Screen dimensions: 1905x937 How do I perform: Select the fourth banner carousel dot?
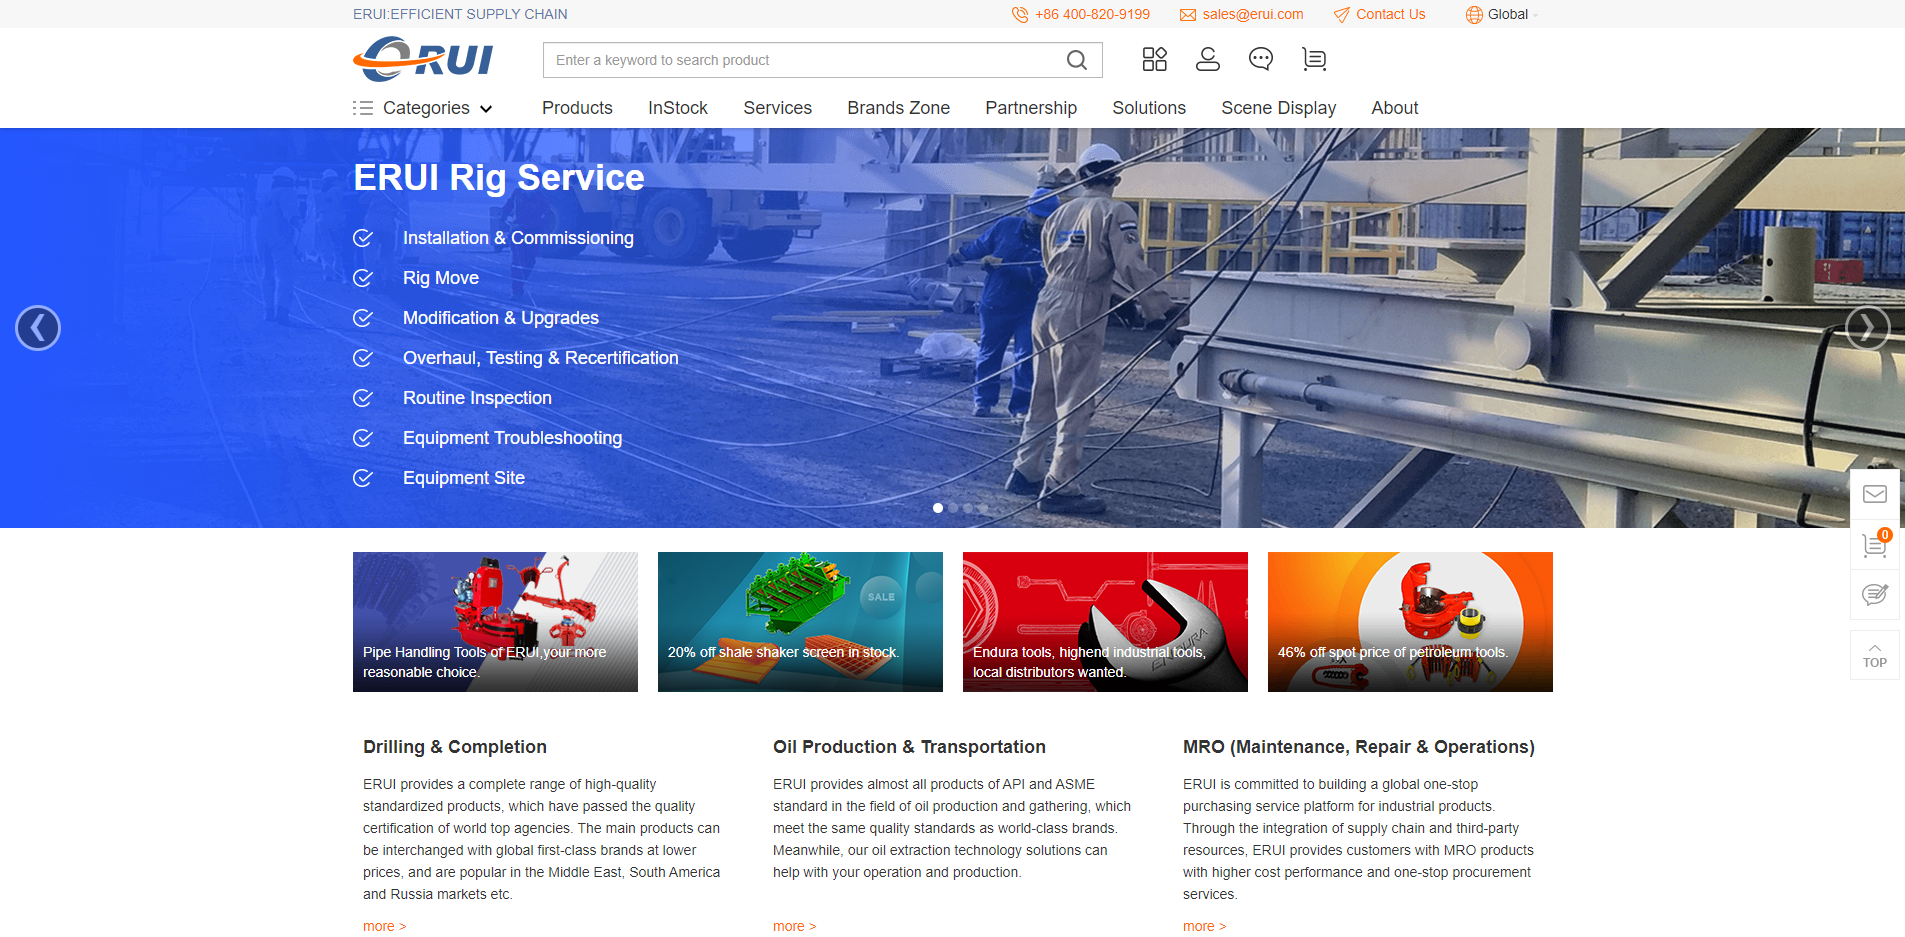pyautogui.click(x=983, y=508)
